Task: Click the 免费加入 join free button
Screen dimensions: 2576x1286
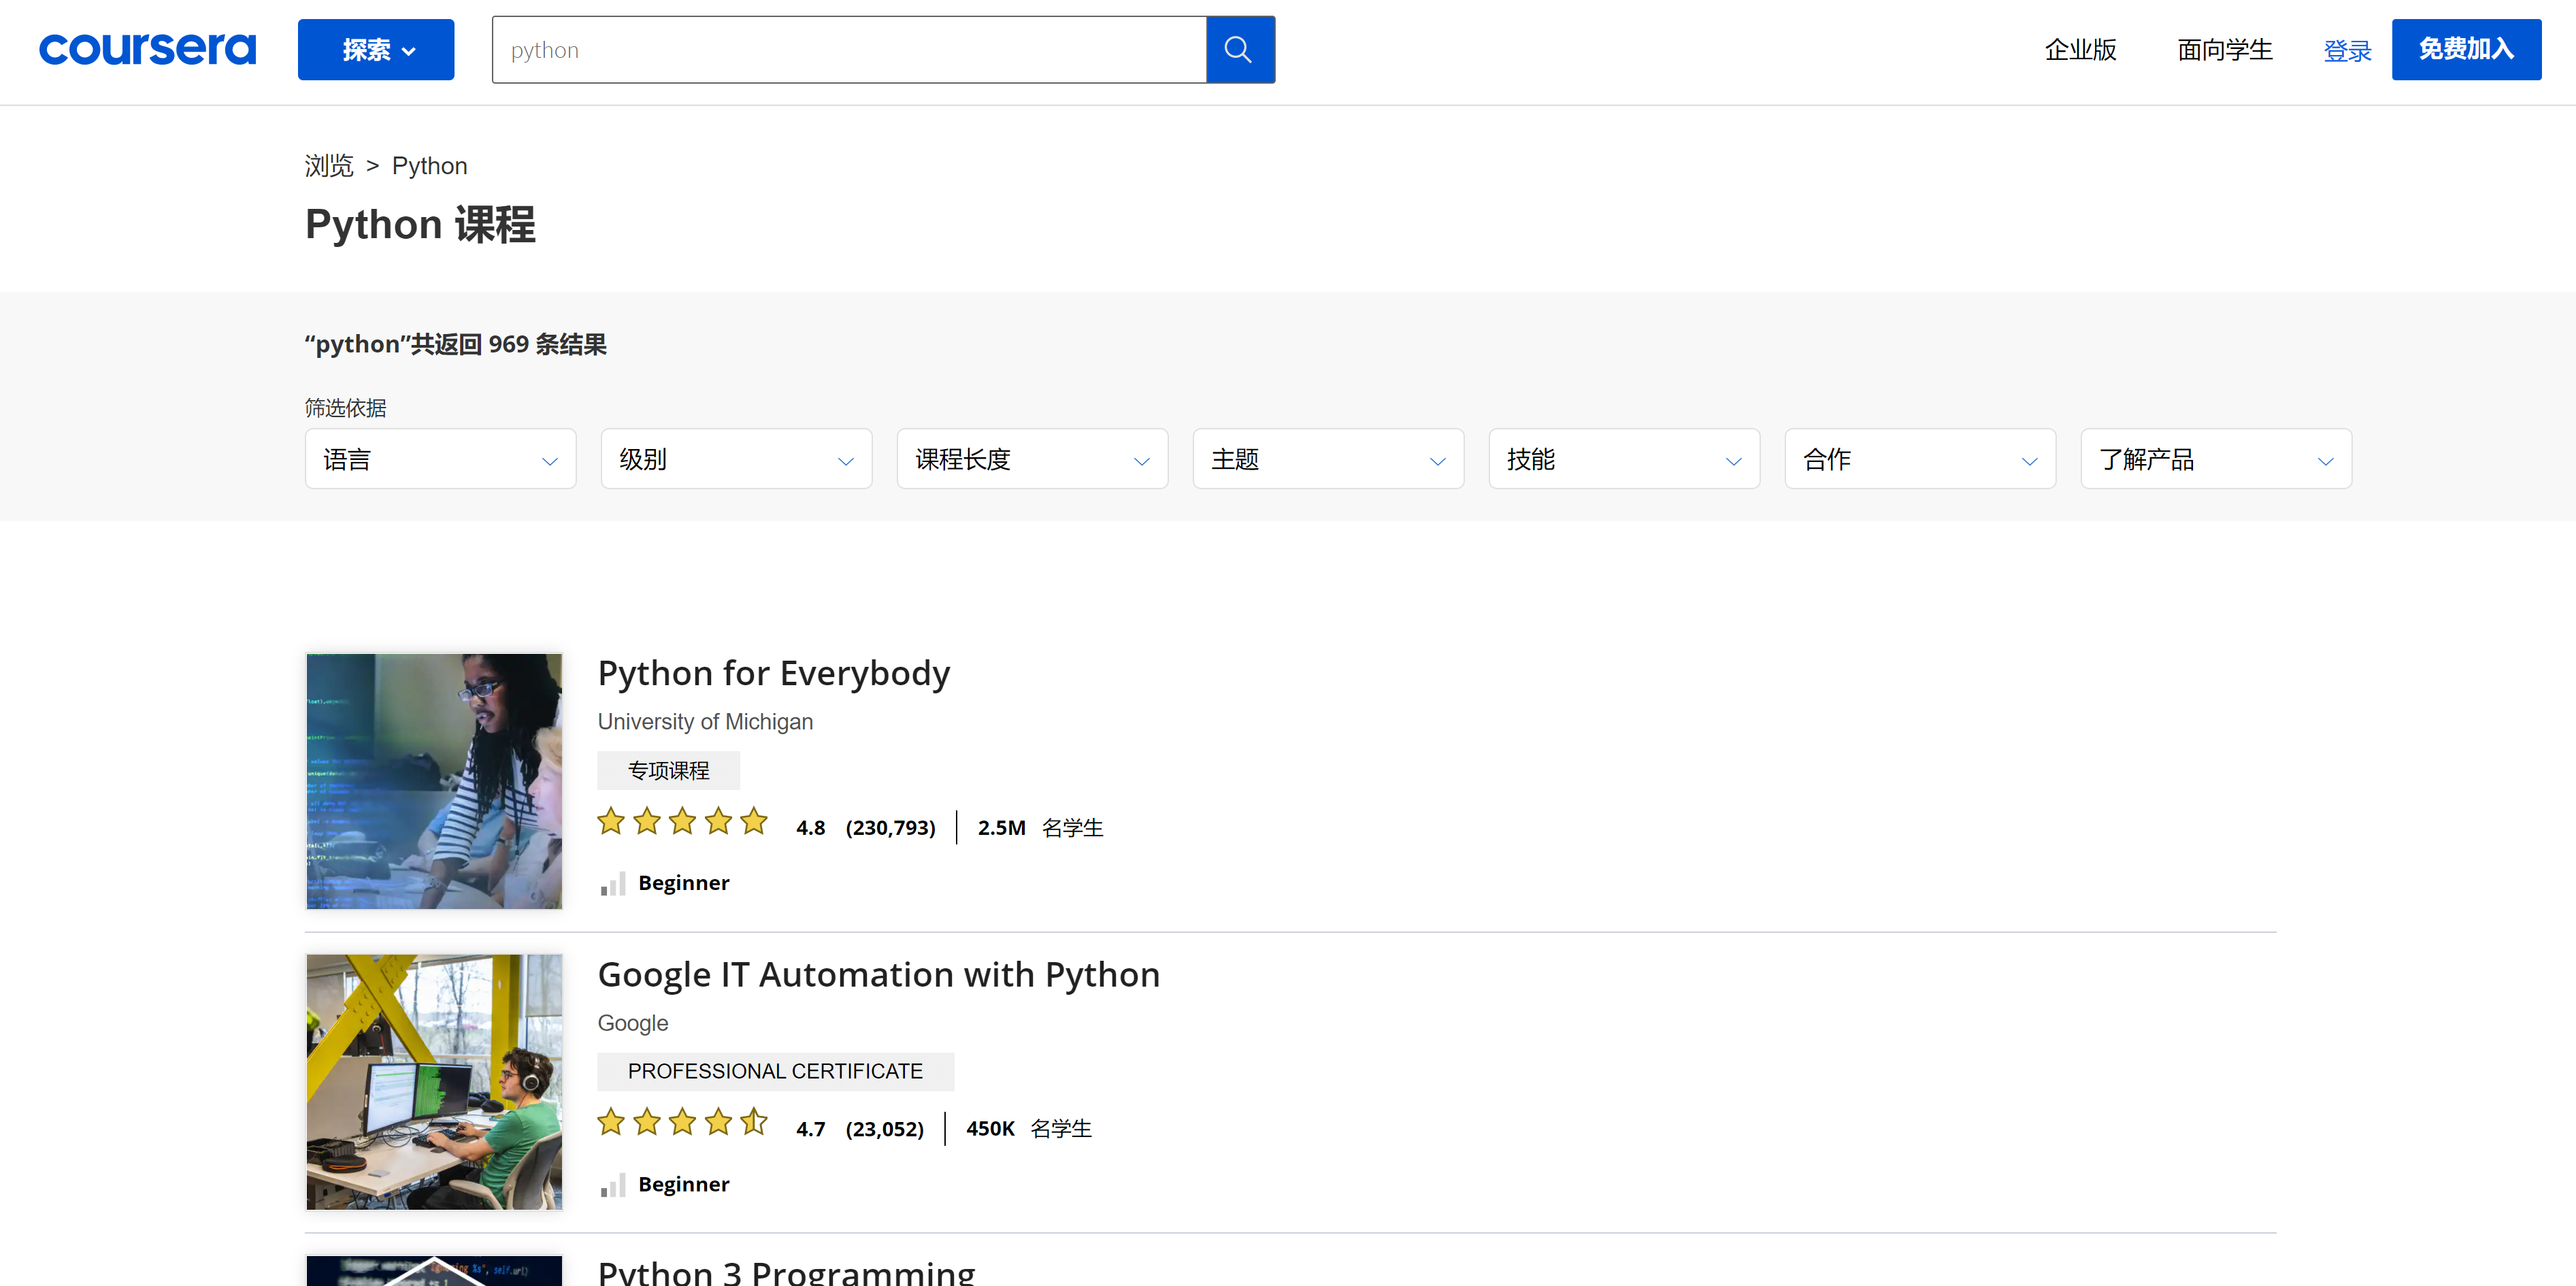Action: (x=2465, y=49)
